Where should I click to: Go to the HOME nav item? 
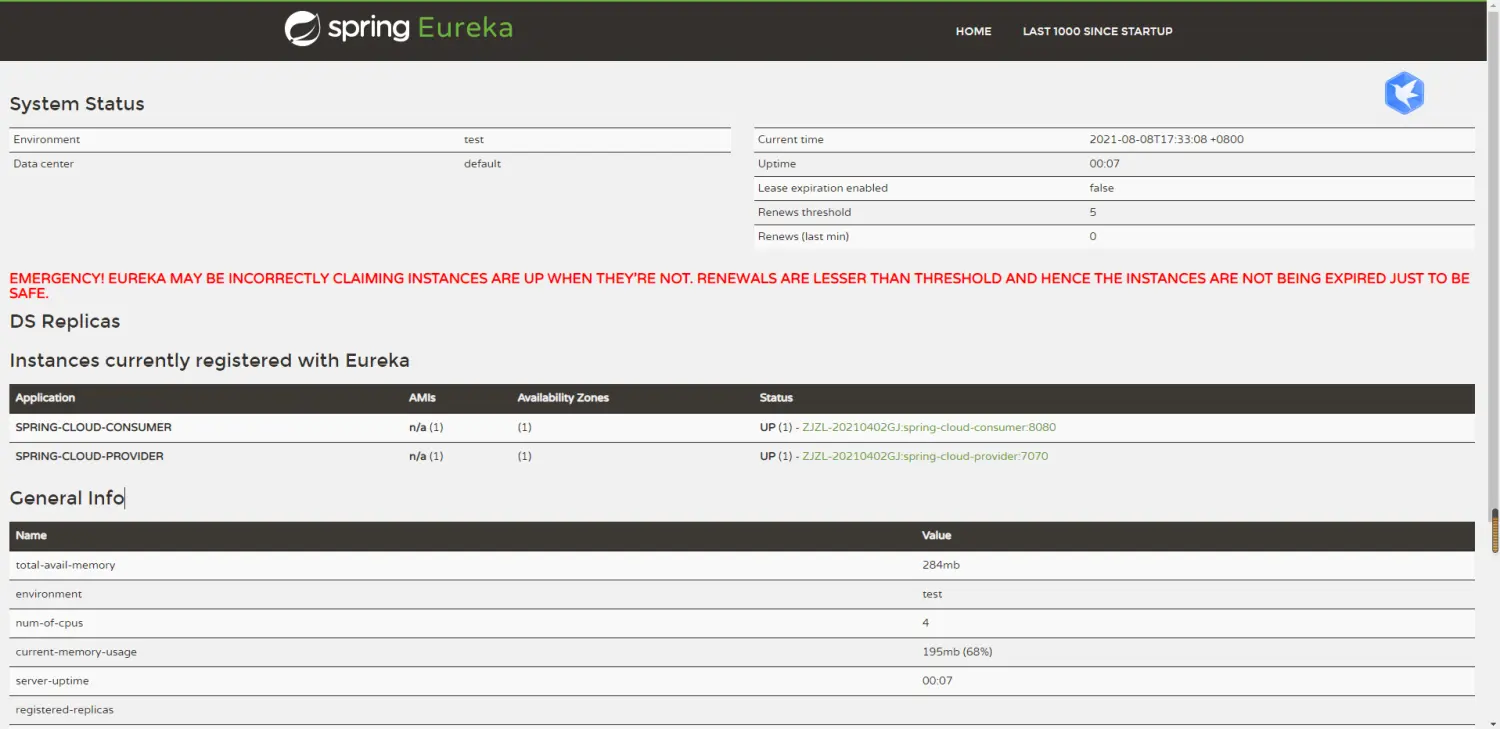click(973, 31)
